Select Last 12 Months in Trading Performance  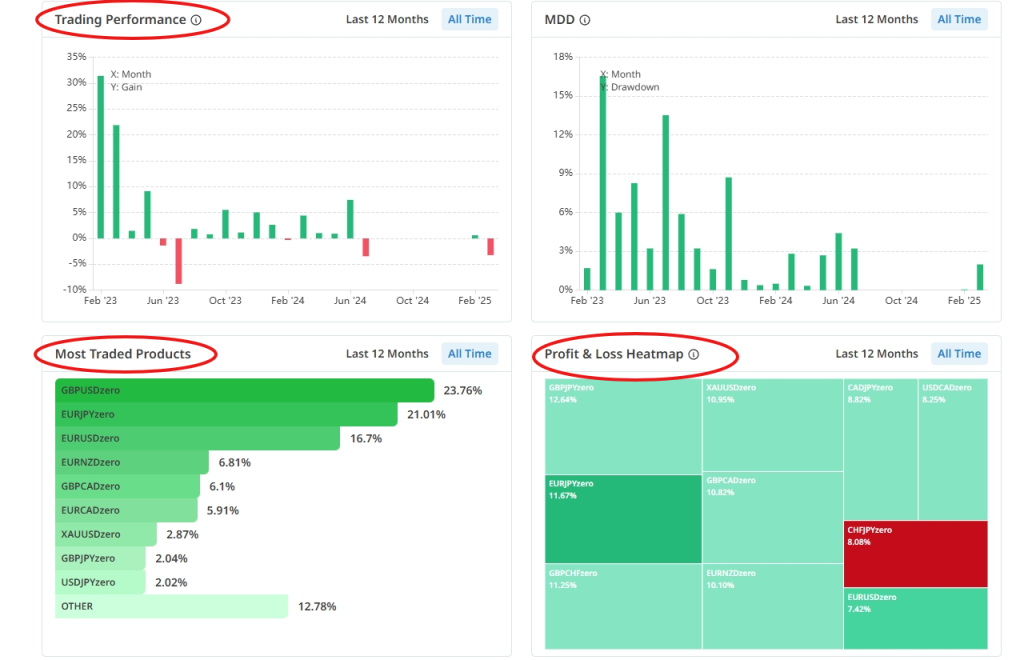(x=387, y=19)
